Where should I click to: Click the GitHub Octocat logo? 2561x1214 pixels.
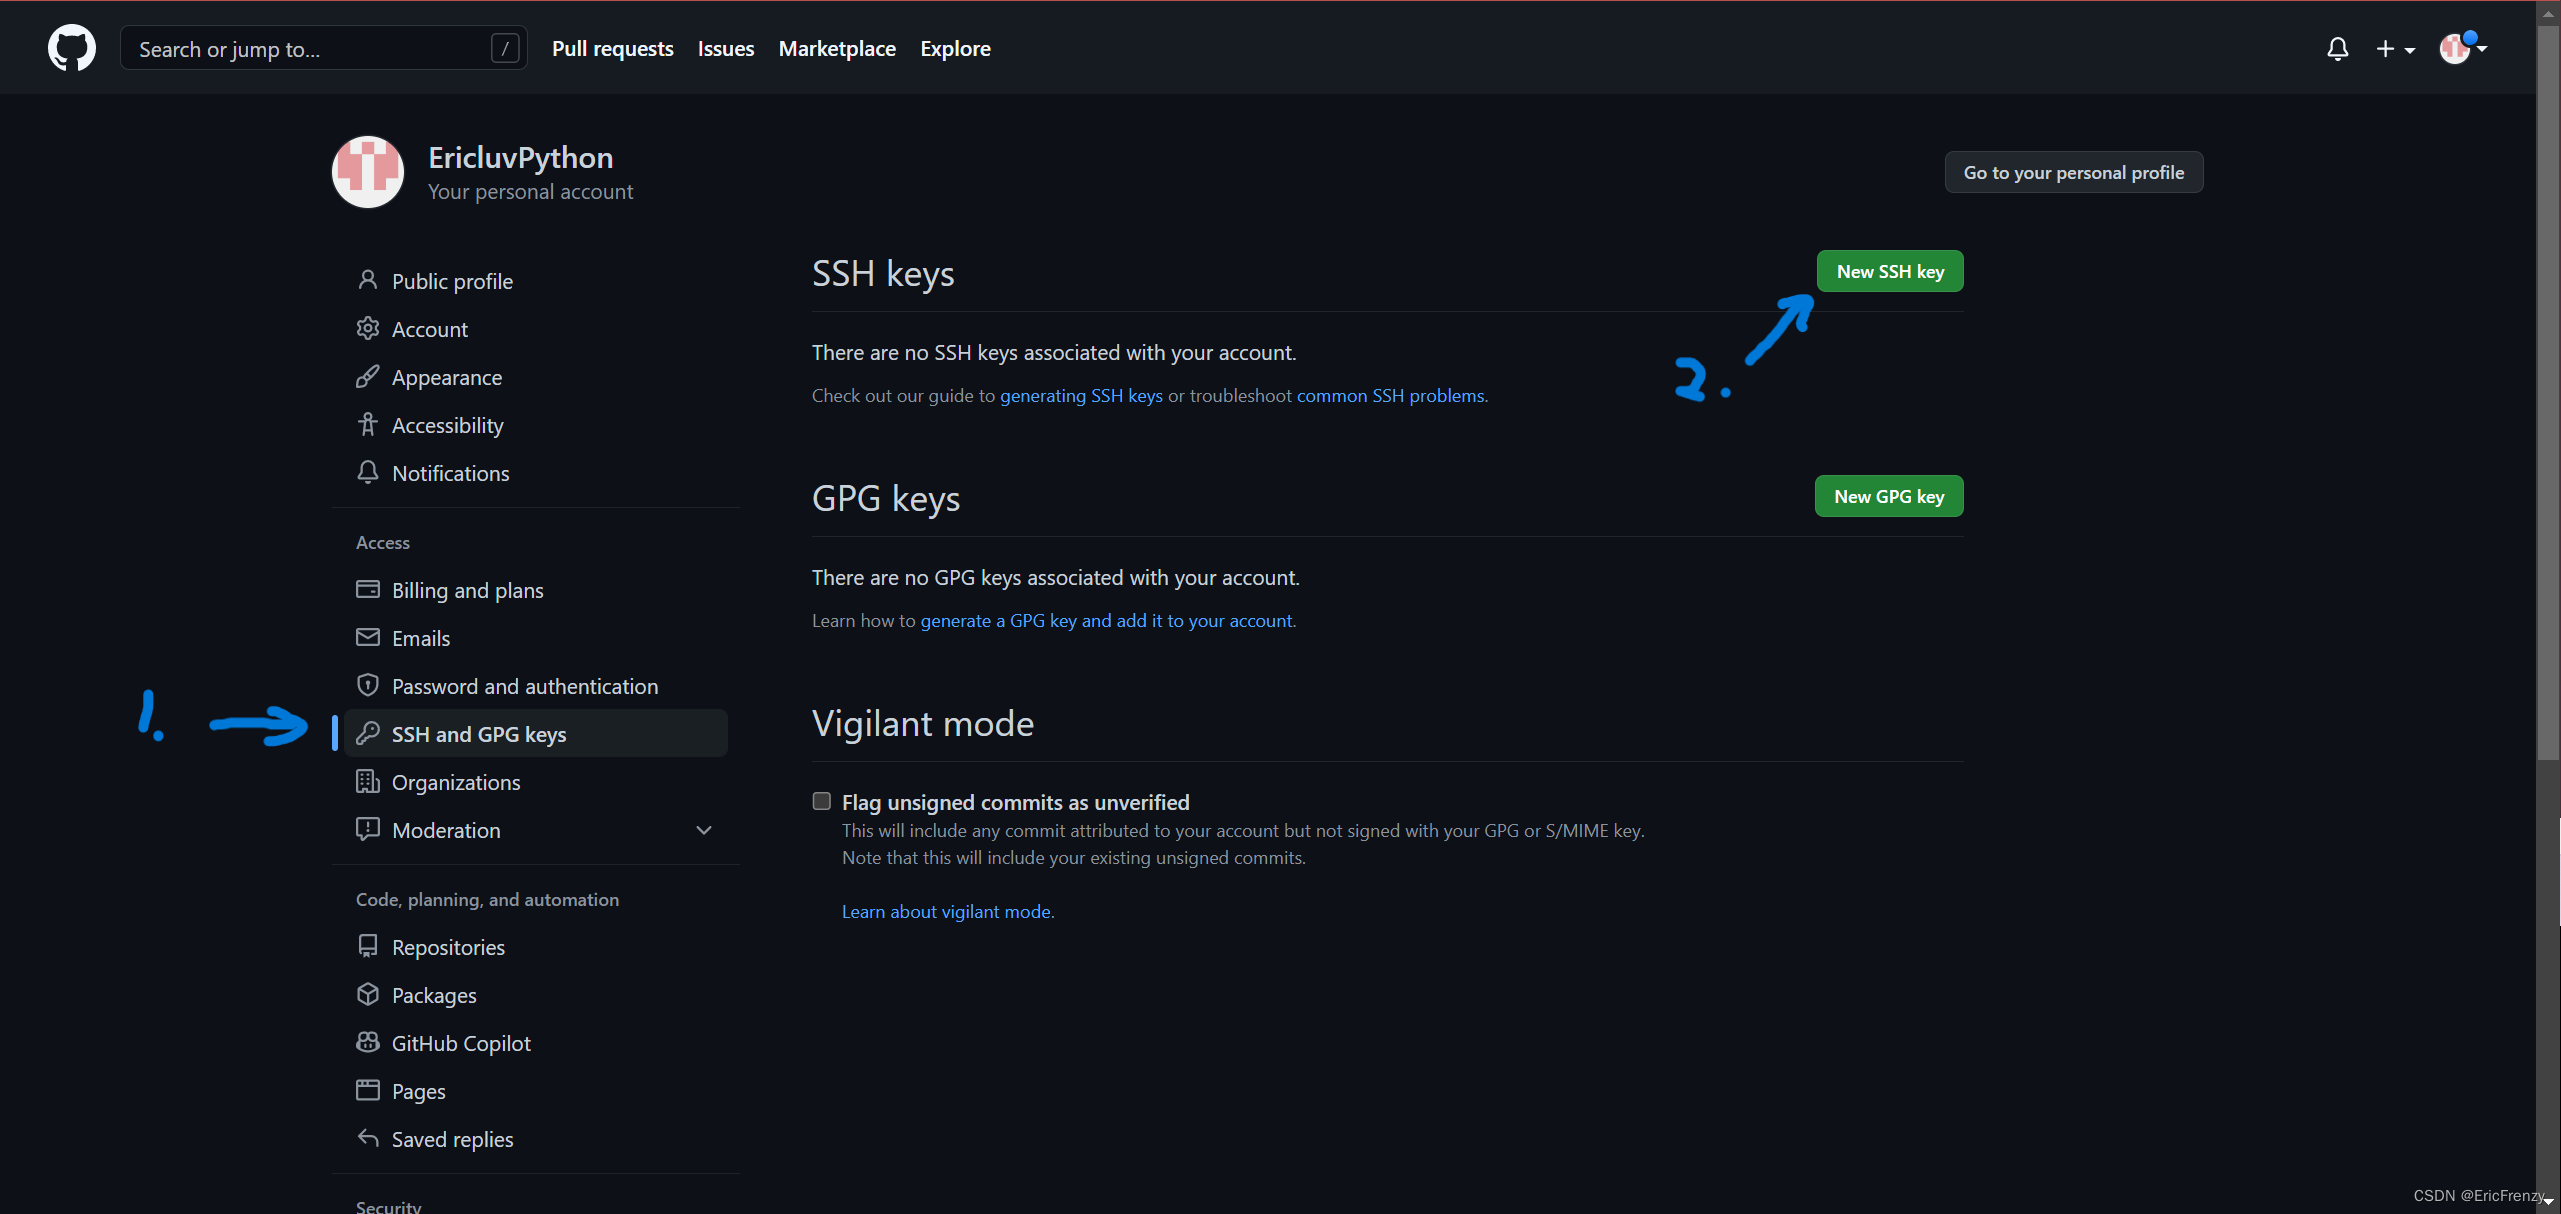pos(72,48)
